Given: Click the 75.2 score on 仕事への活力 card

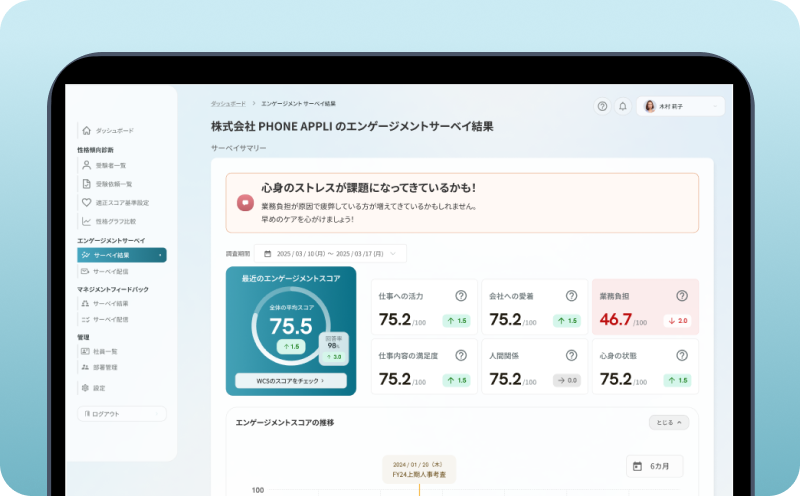Looking at the screenshot, I should [394, 319].
